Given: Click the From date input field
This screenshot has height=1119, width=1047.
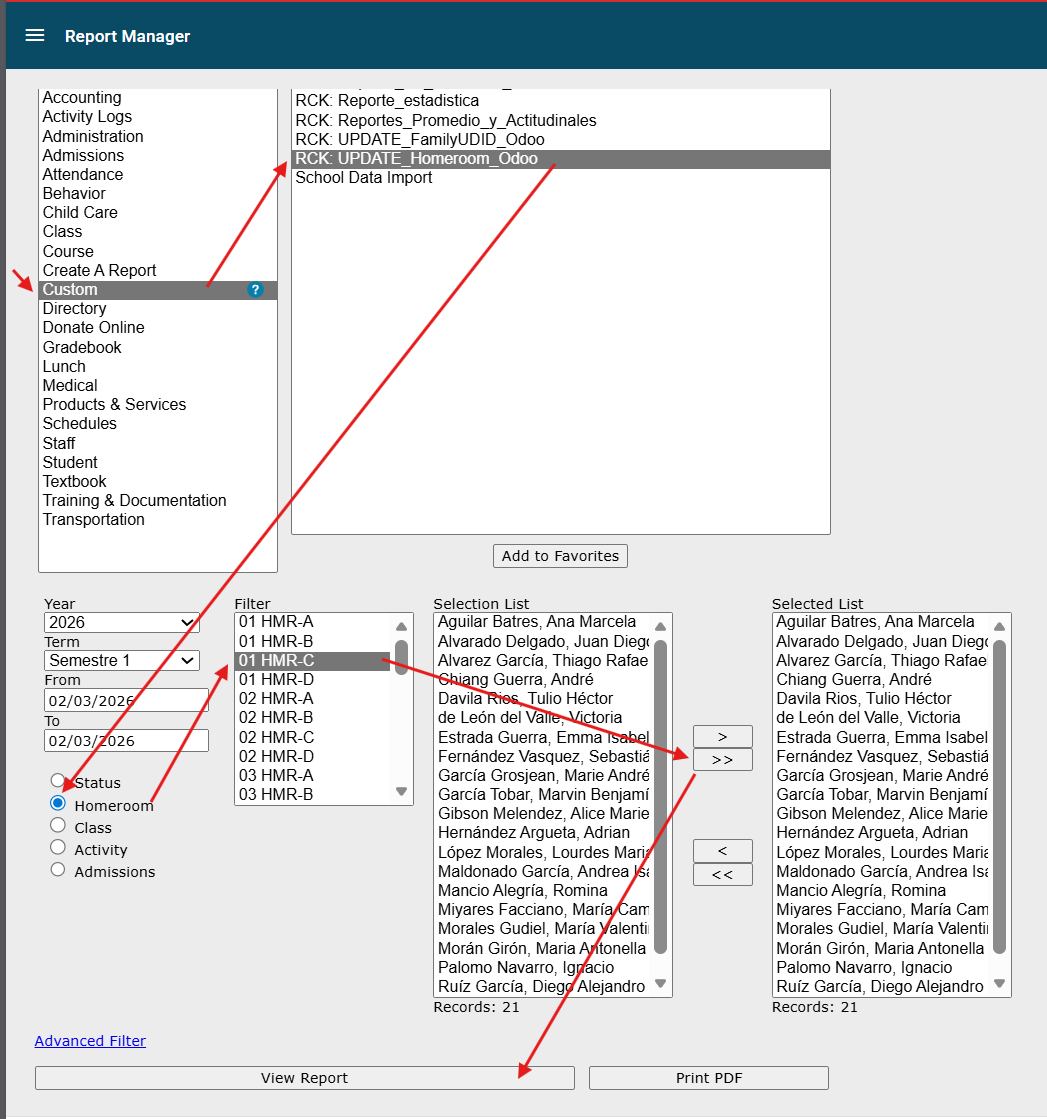Looking at the screenshot, I should click(x=126, y=700).
